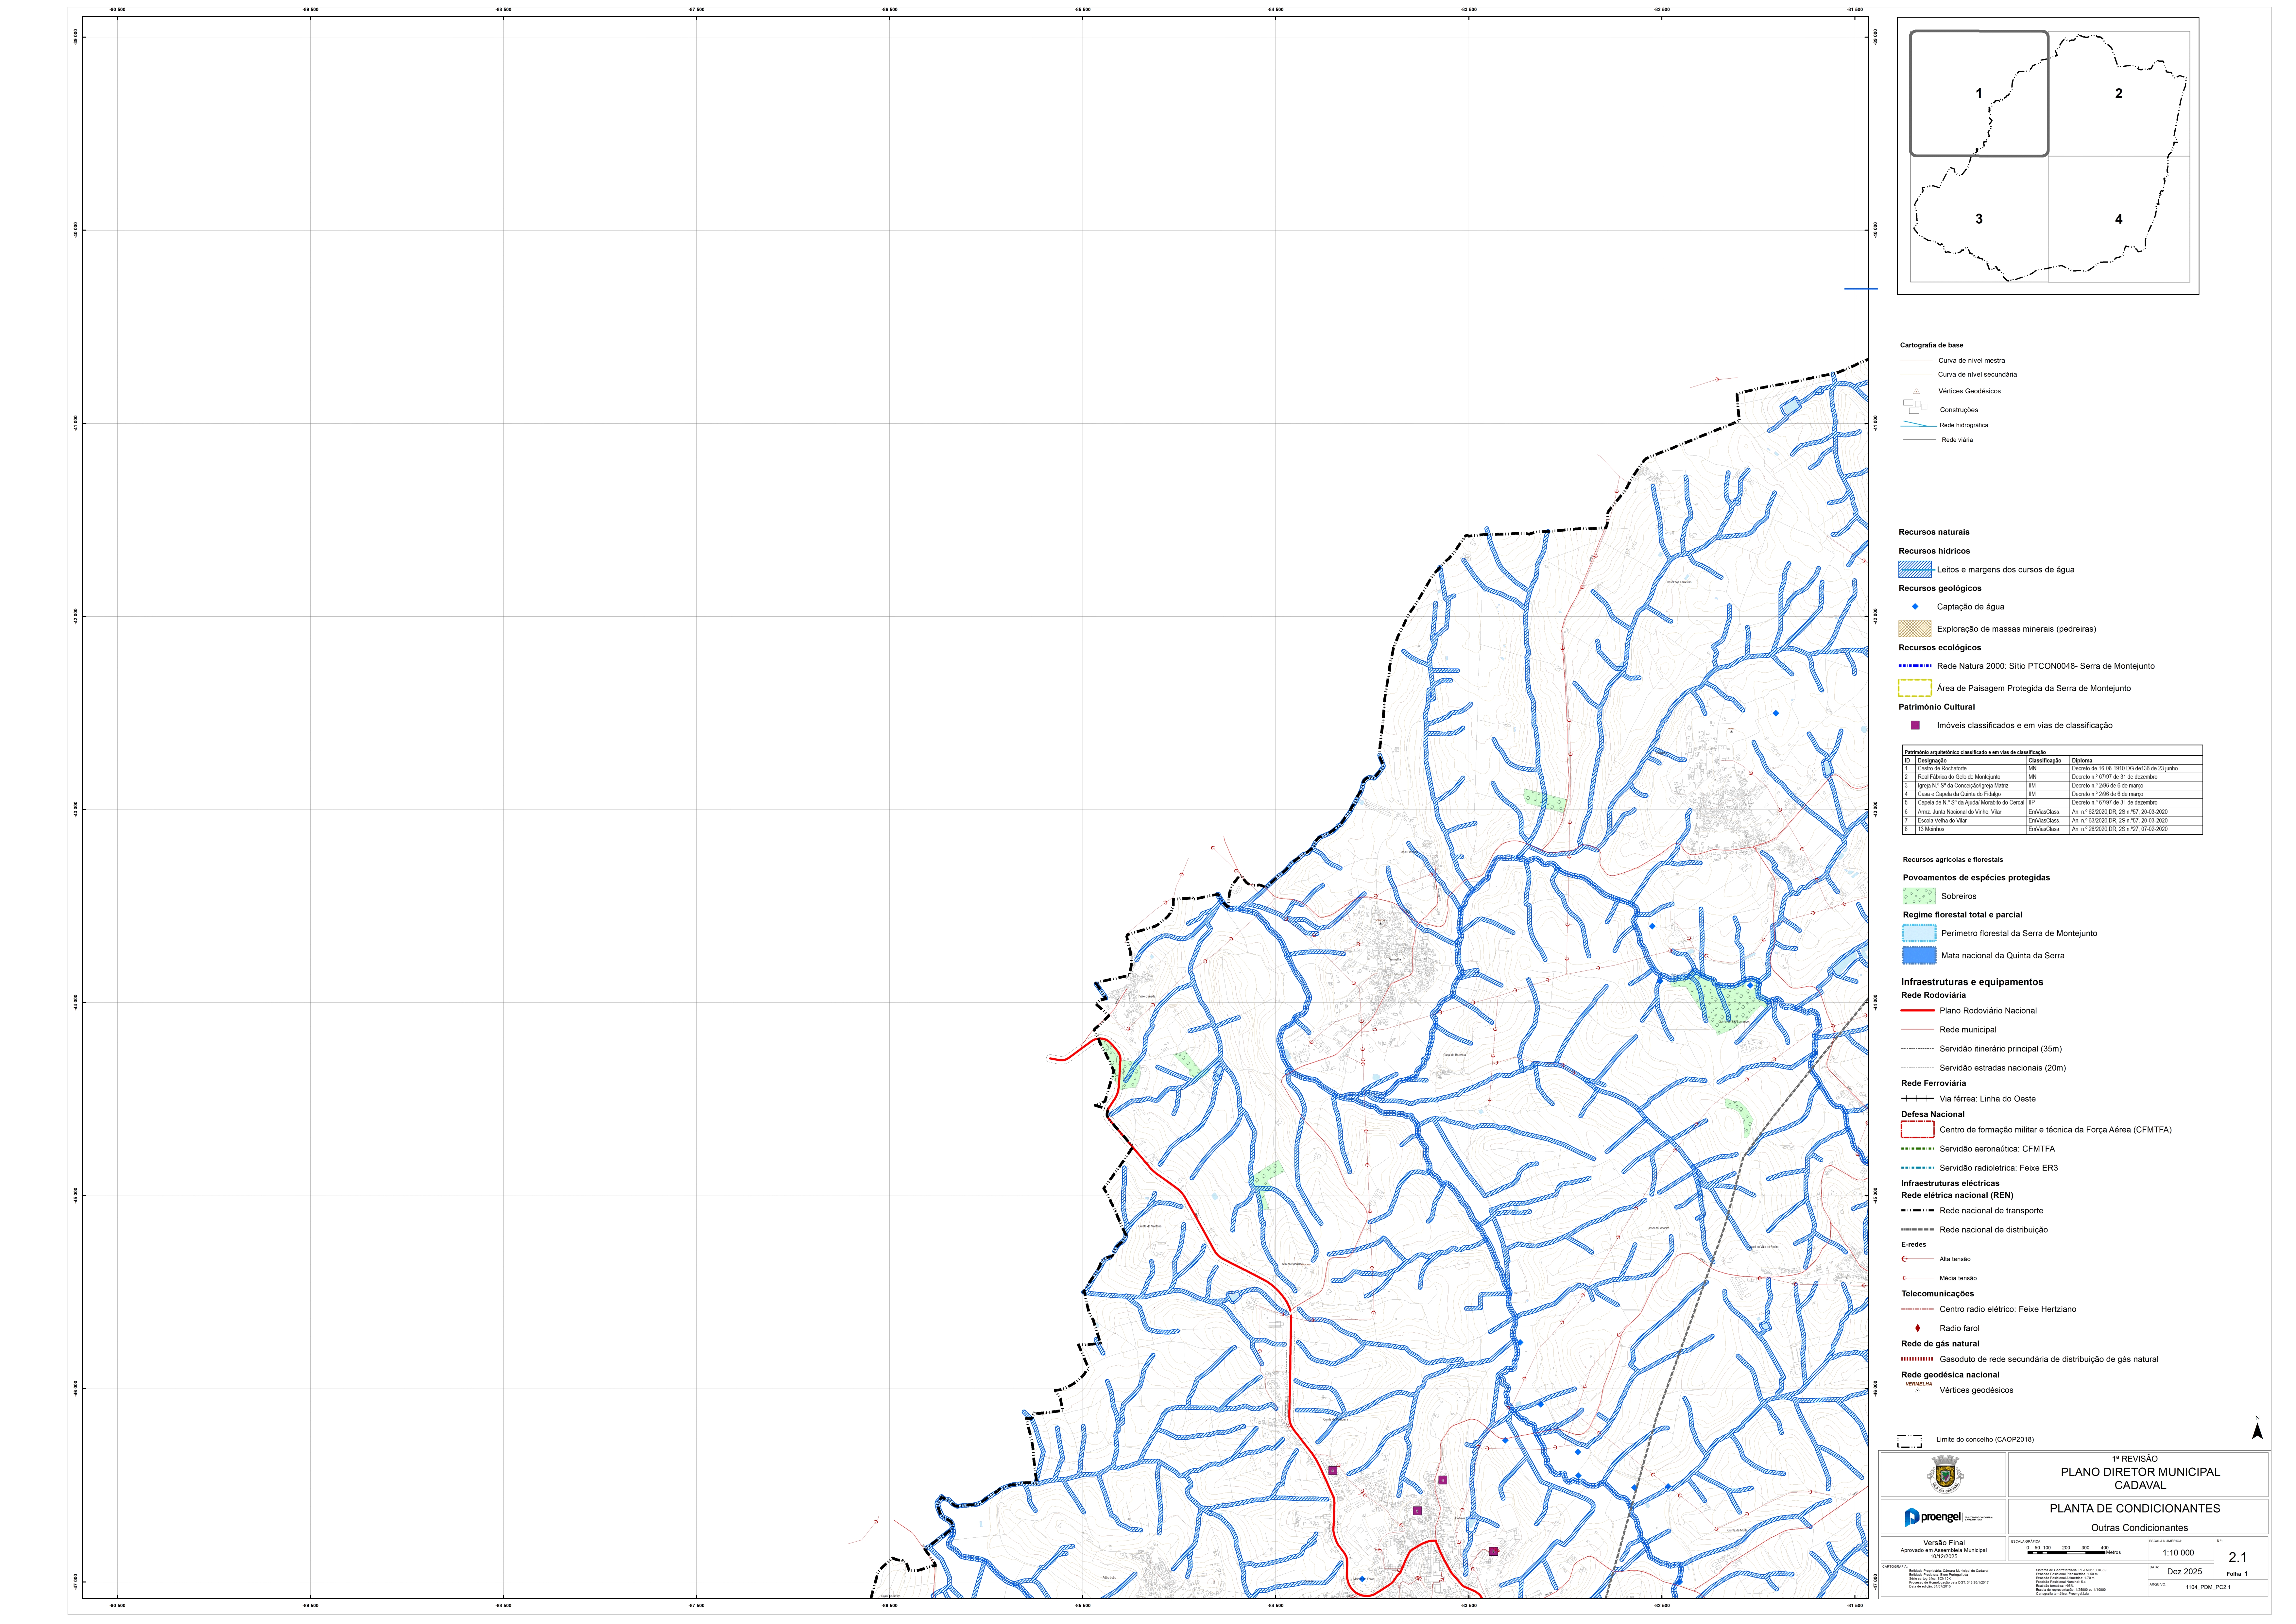Click the 'Recursos naturais' legend heading

click(1934, 532)
